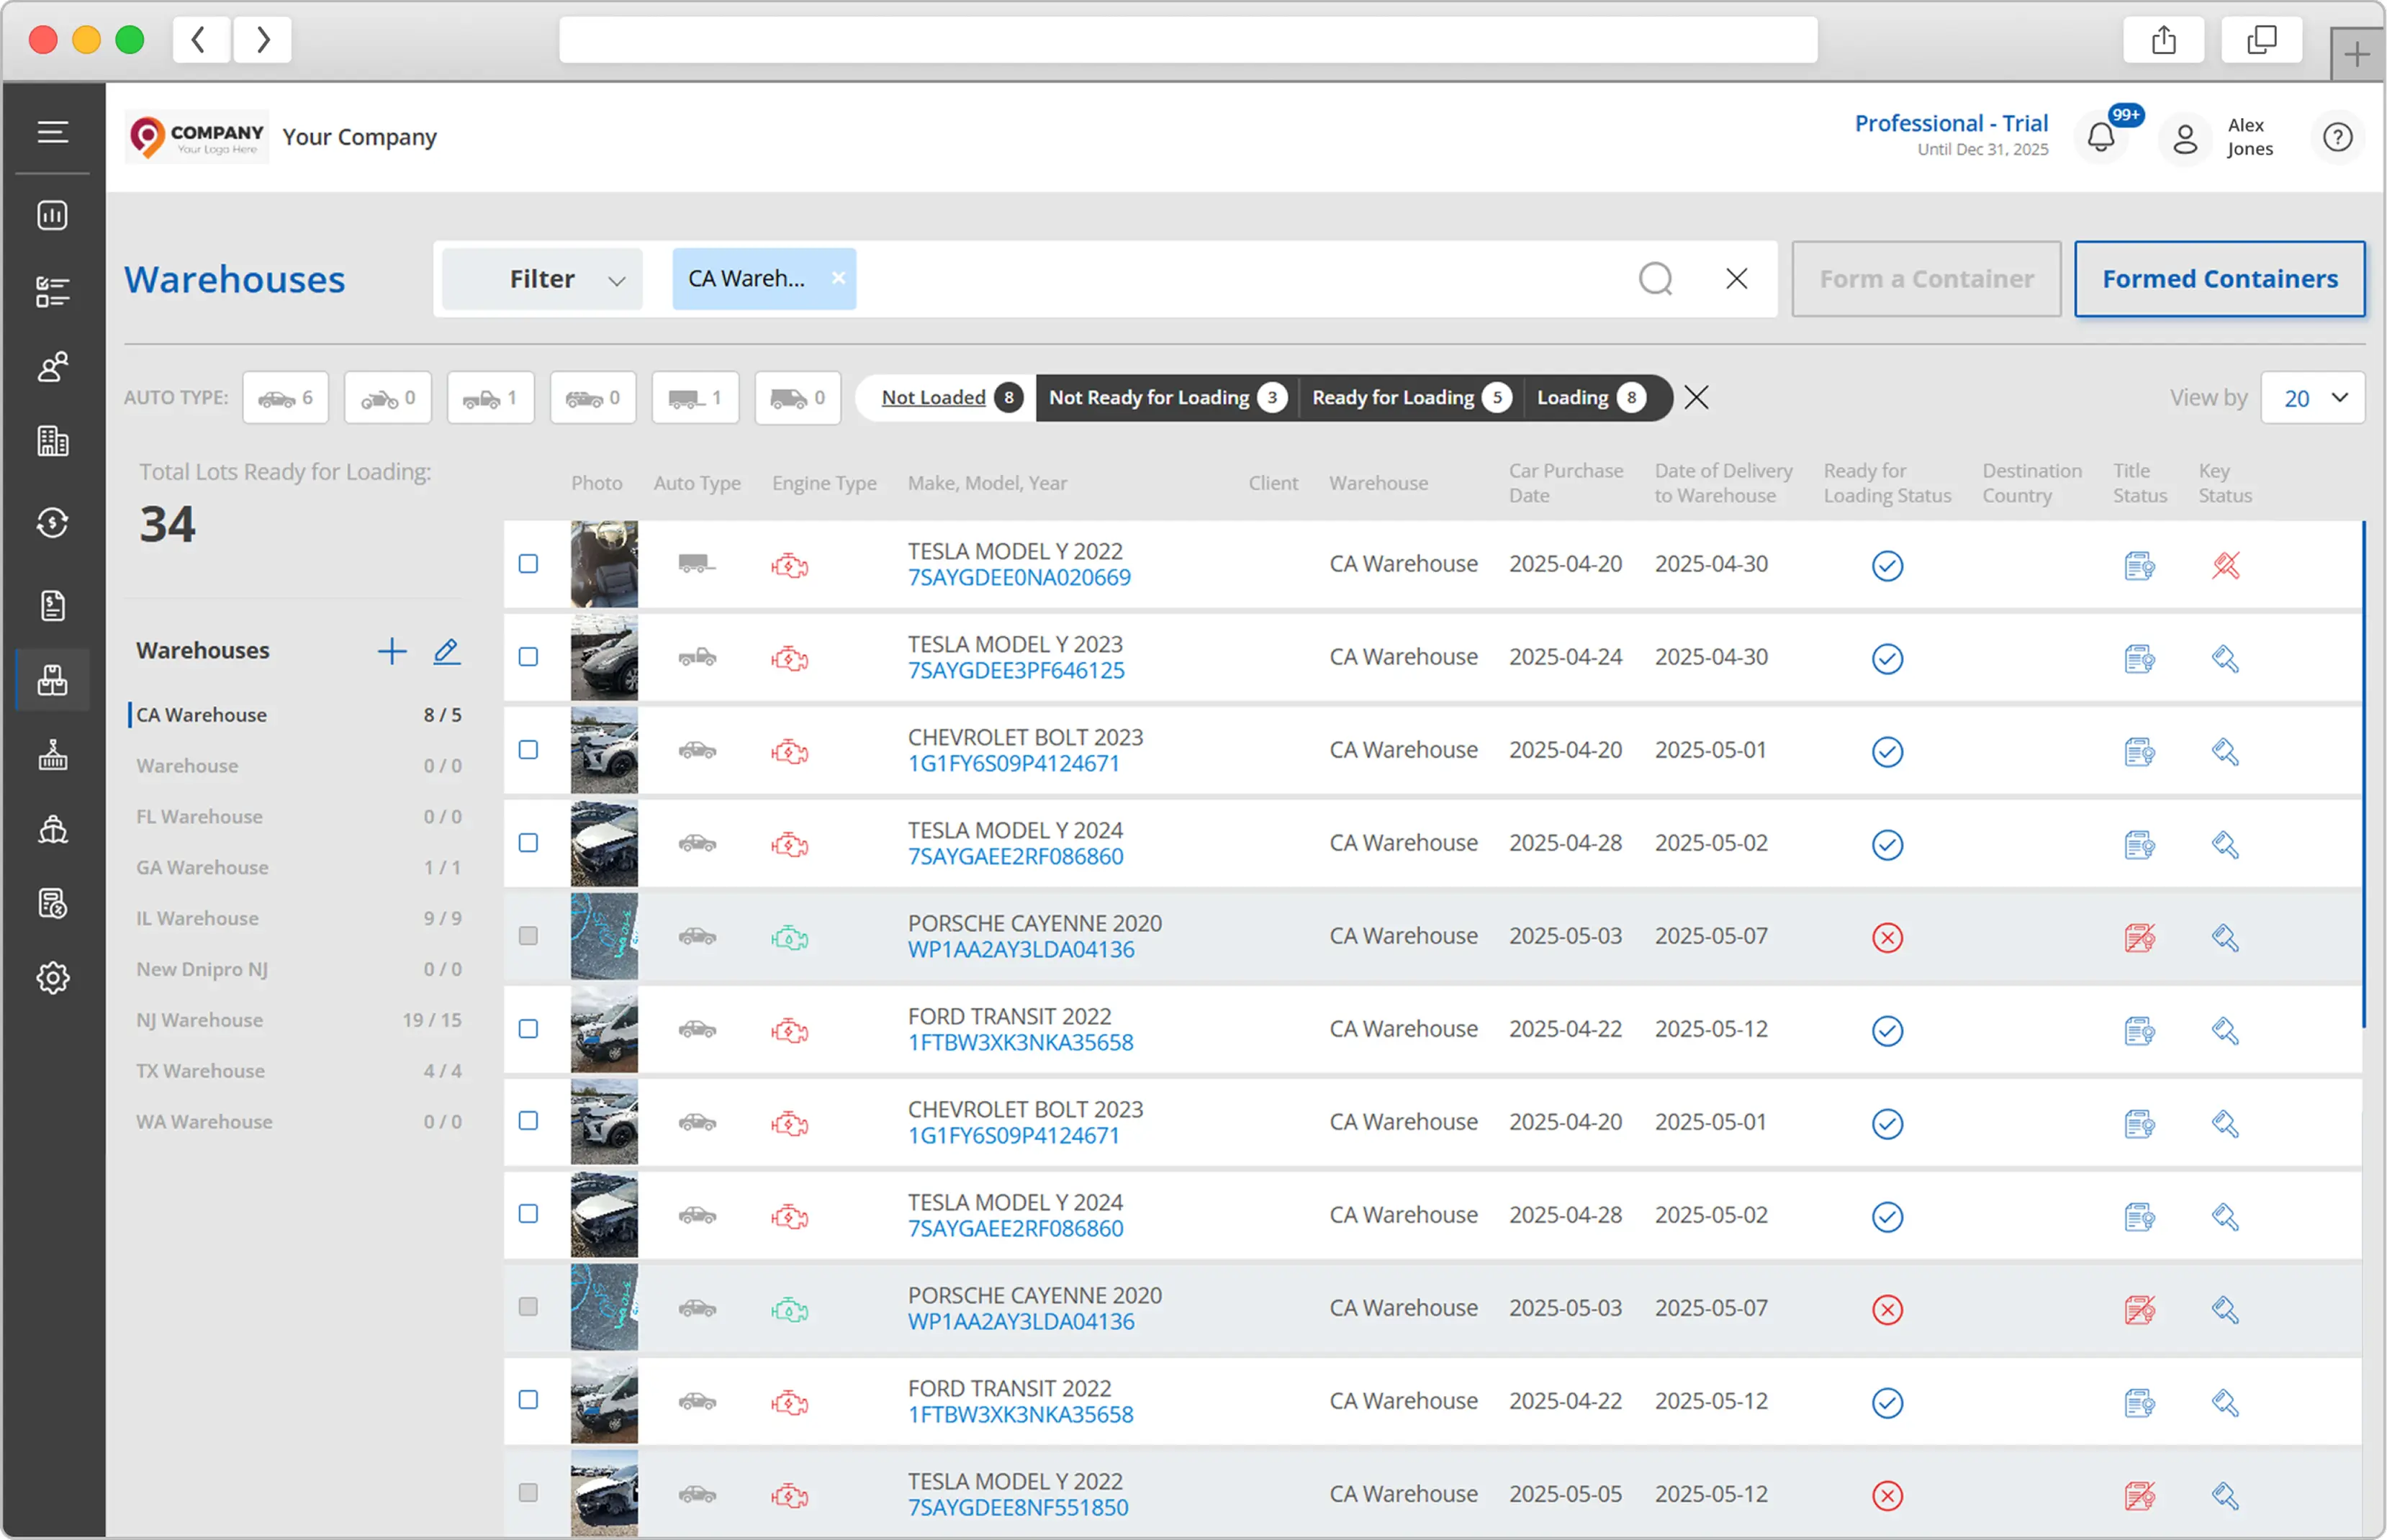Check the TESLA MODEL Y 2023 row
This screenshot has width=2387, height=1540.
point(529,657)
